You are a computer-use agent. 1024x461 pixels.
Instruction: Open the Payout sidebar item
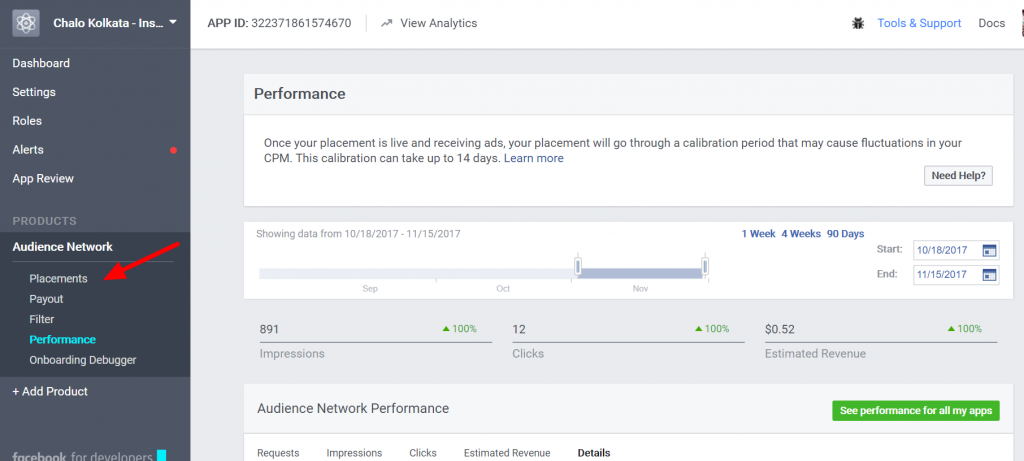pyautogui.click(x=46, y=299)
